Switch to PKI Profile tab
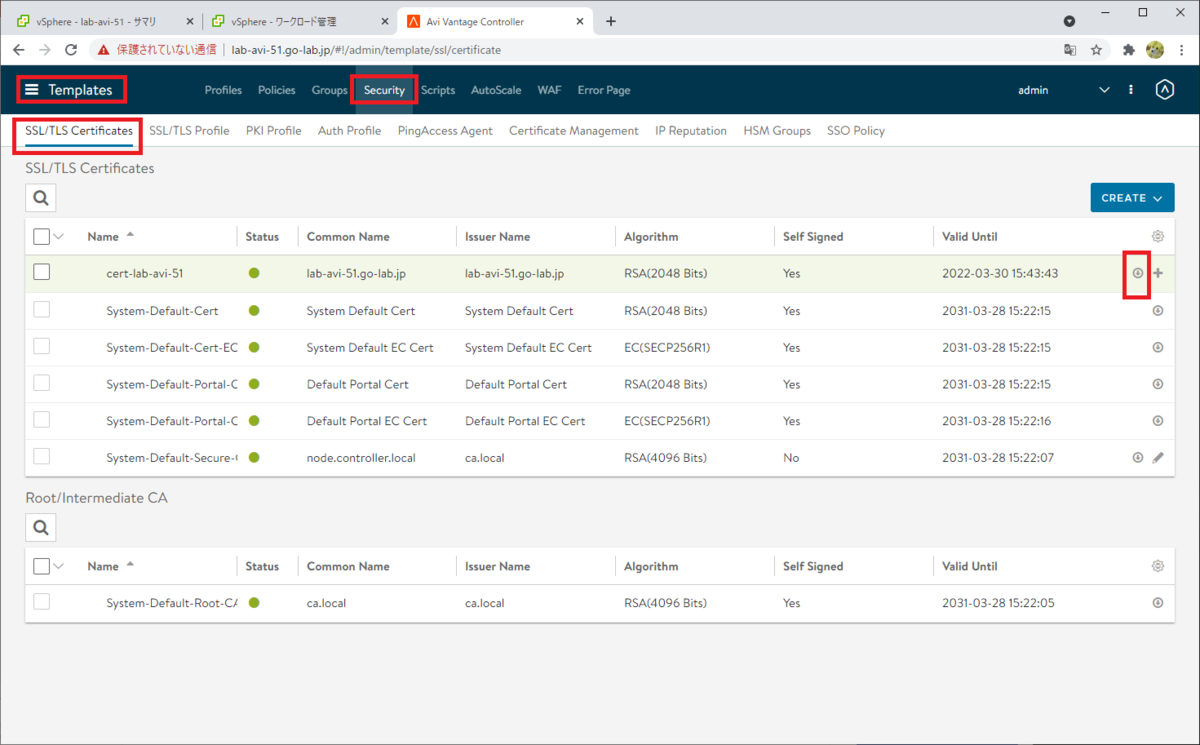 [273, 131]
